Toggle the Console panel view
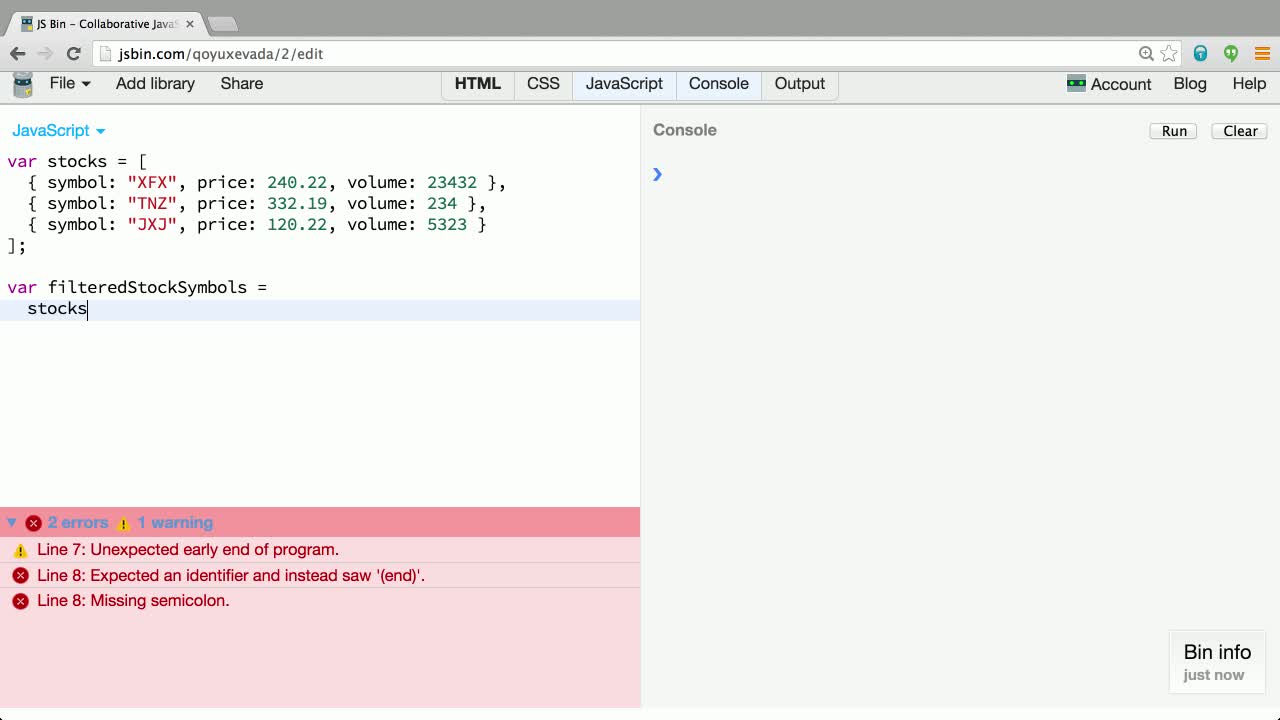This screenshot has width=1280, height=720. [x=718, y=84]
